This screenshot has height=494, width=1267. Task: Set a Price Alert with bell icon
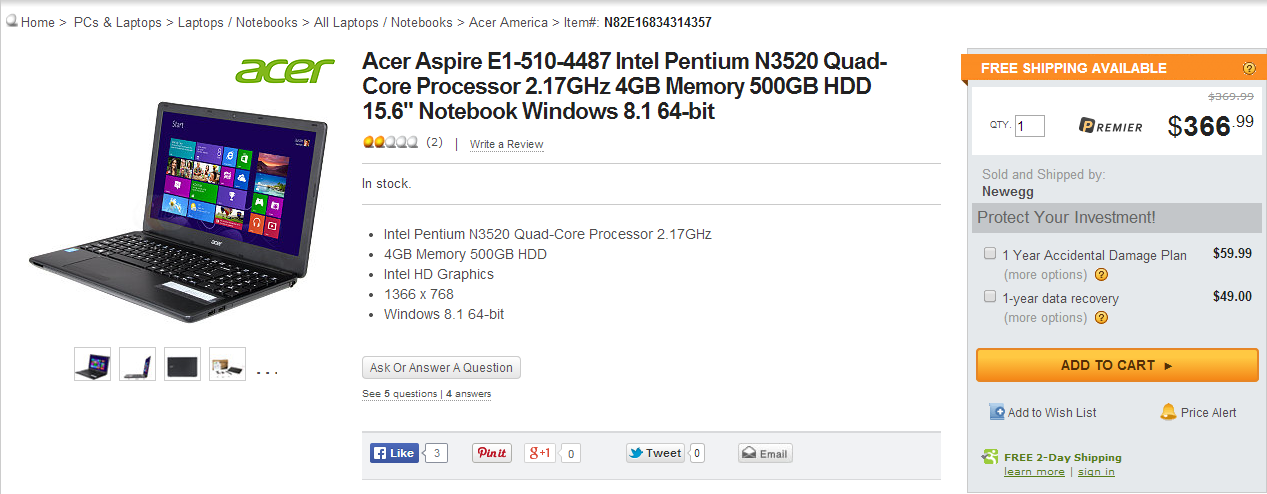[x=1168, y=412]
